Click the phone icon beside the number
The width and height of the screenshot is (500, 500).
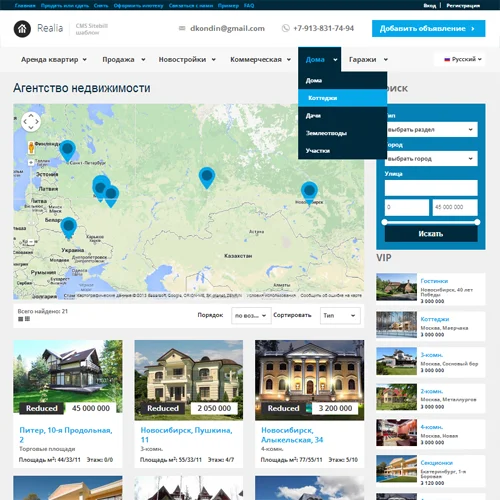coord(286,28)
